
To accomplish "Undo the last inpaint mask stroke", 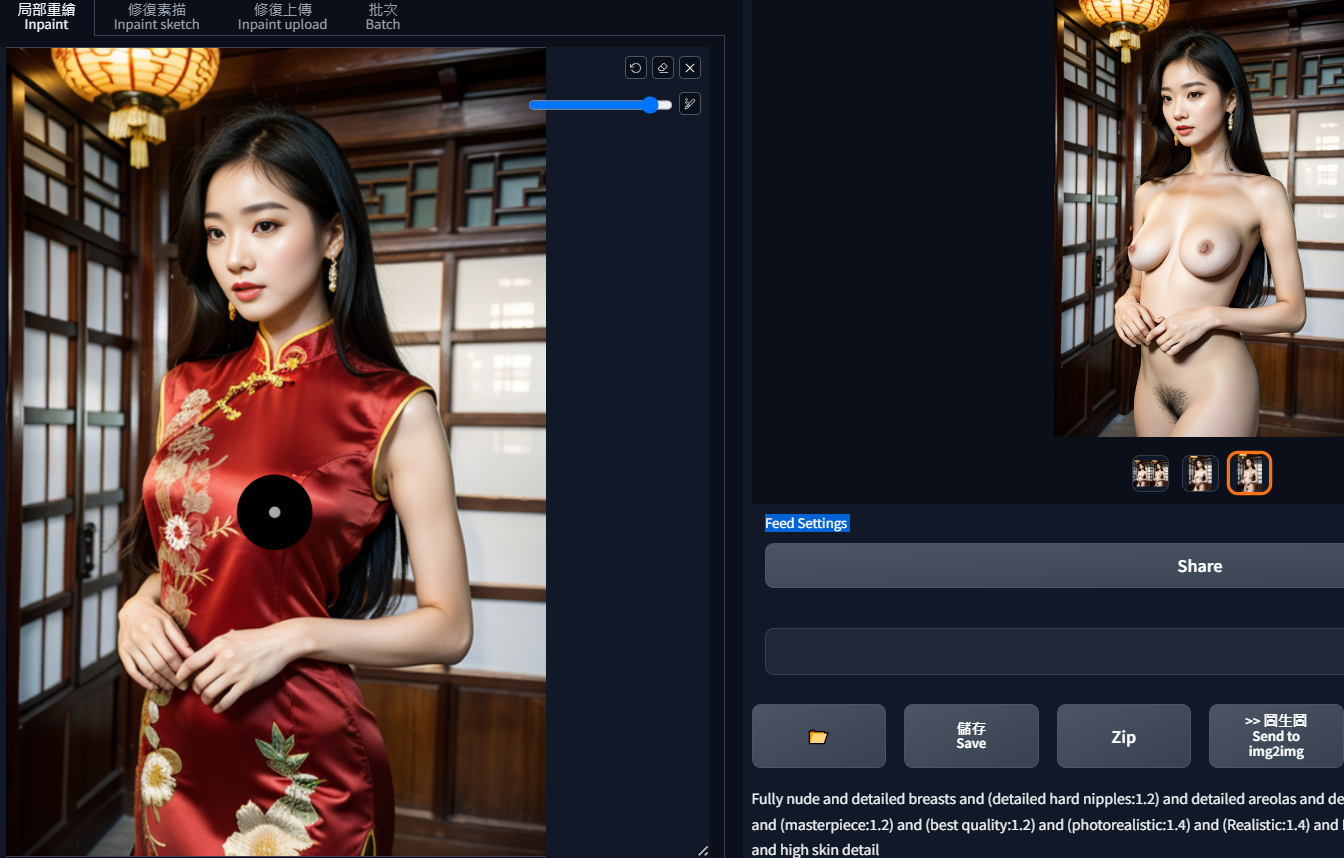I will [x=636, y=68].
